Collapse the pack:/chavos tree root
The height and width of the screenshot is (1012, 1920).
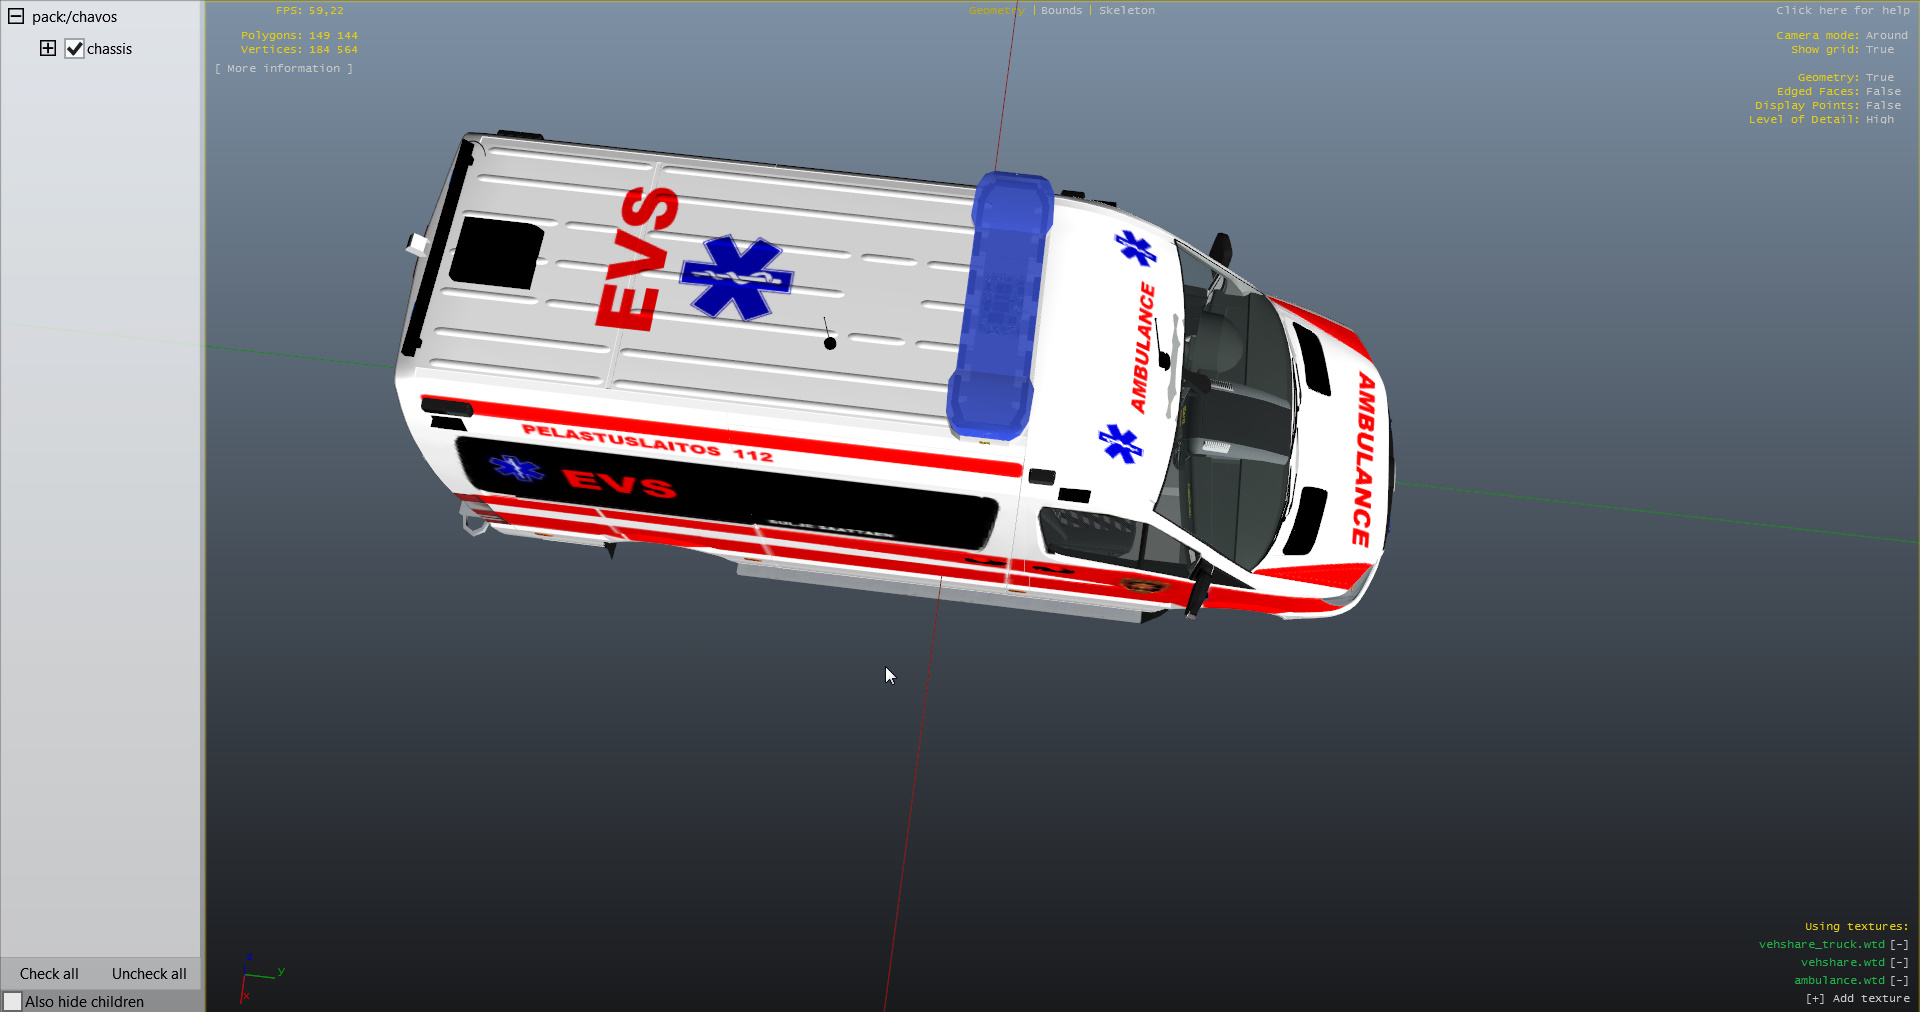16,16
